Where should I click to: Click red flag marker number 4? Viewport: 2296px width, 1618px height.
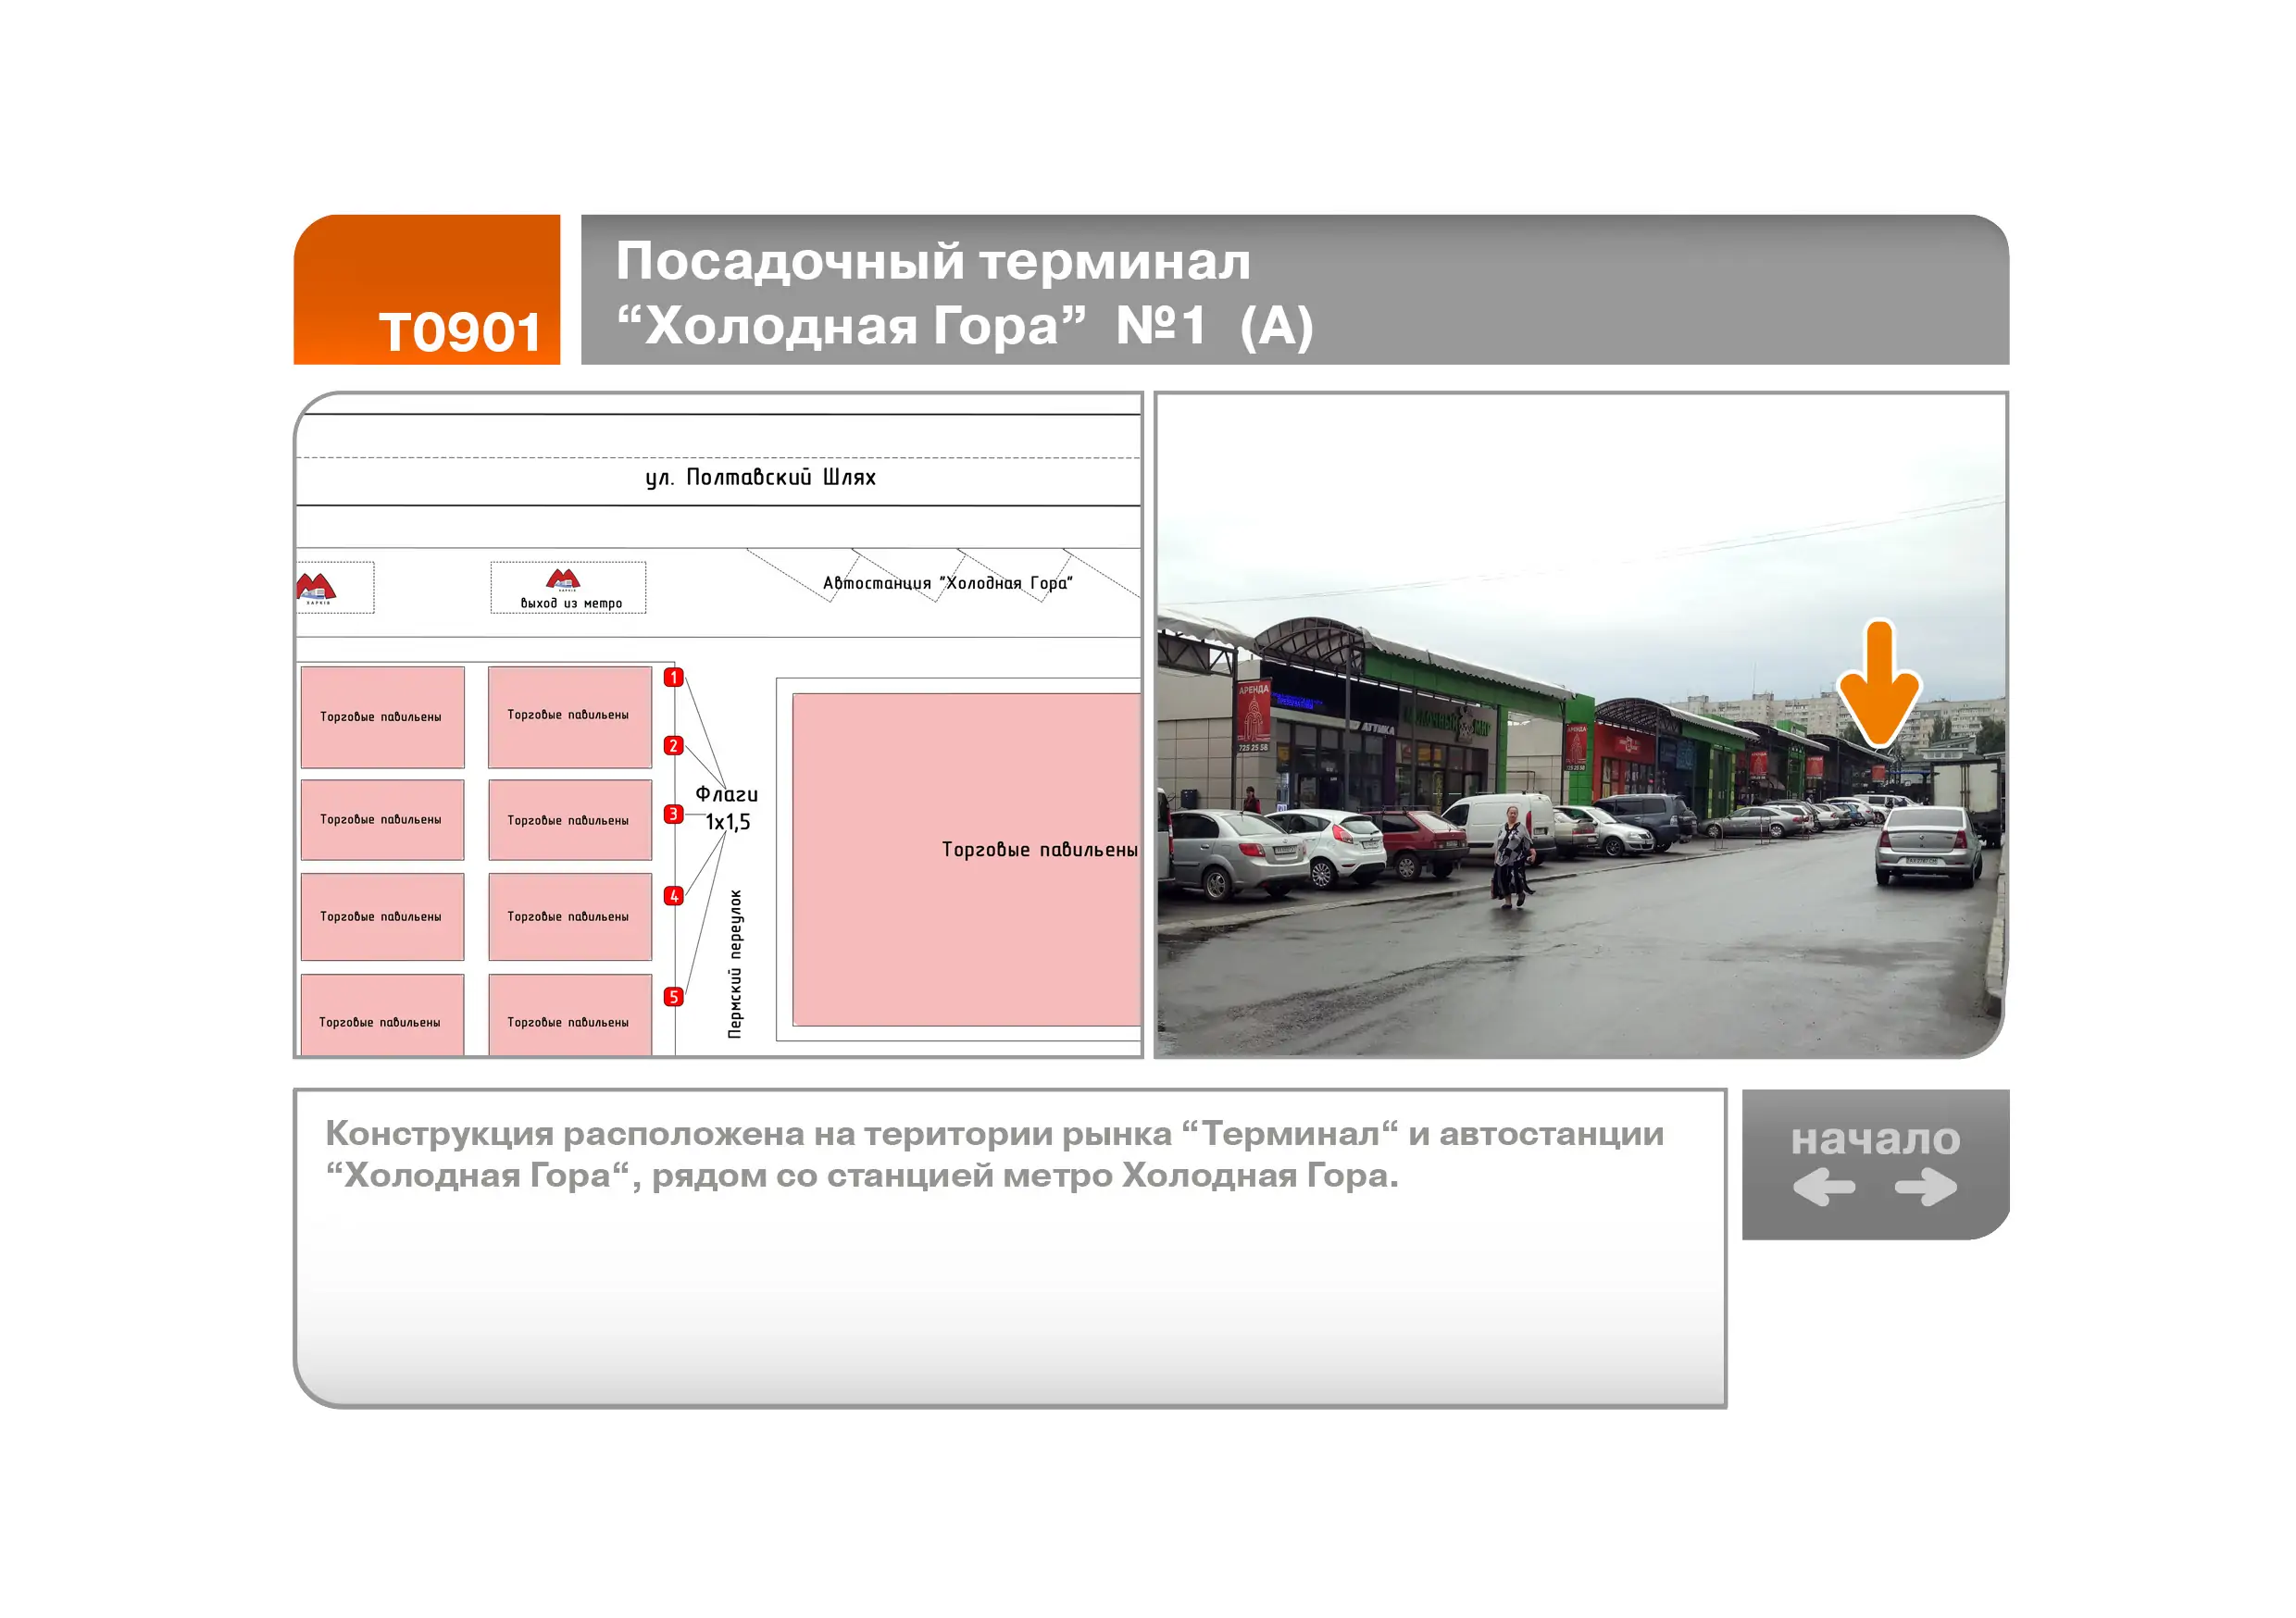click(674, 896)
